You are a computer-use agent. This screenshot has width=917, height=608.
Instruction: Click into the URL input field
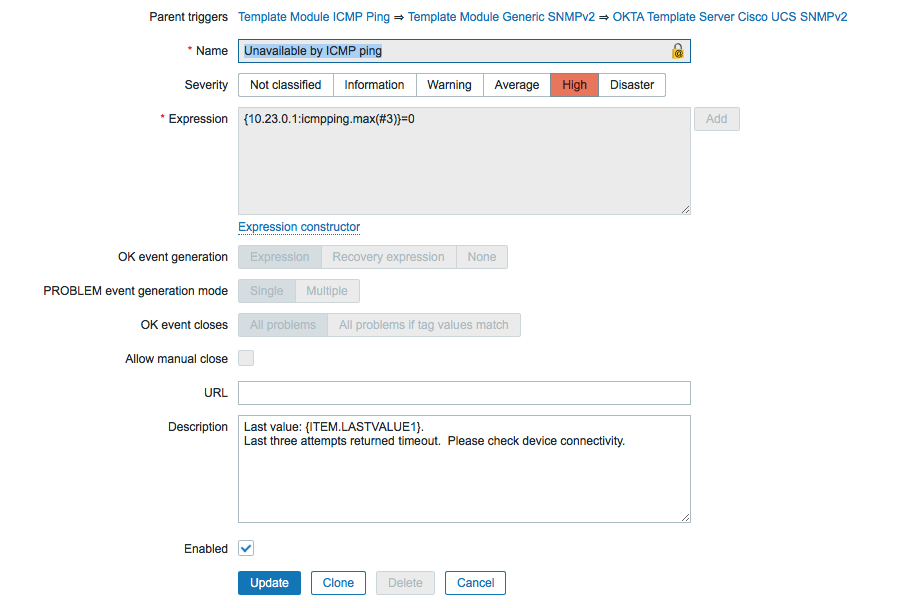[x=464, y=393]
